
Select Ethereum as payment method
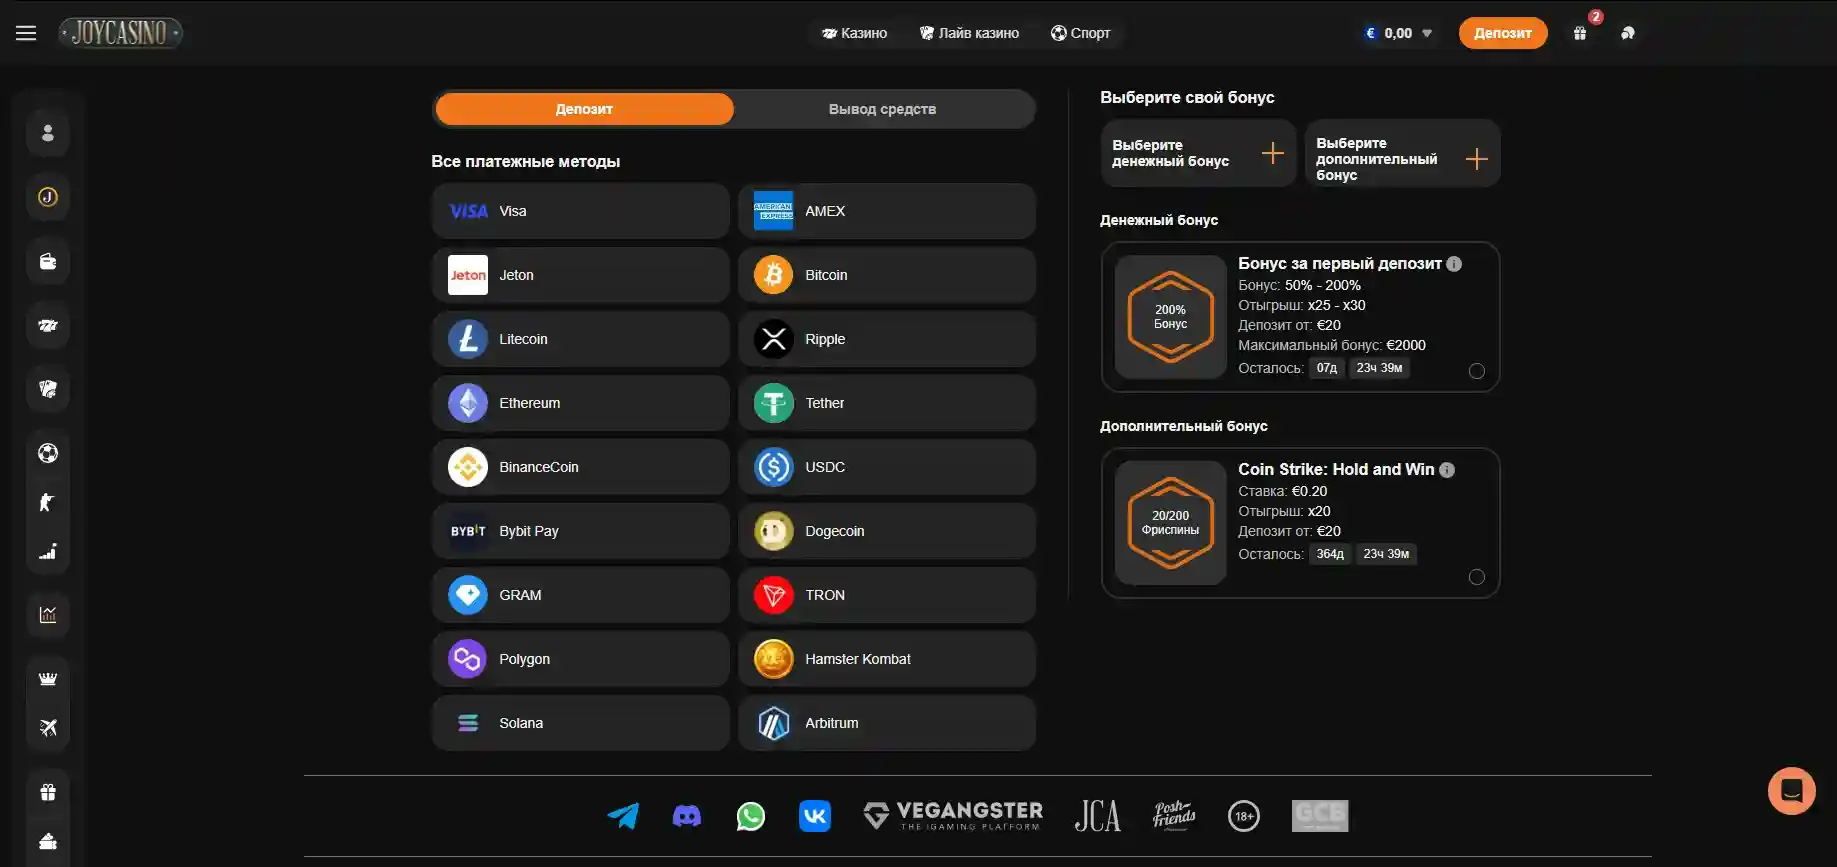point(581,403)
